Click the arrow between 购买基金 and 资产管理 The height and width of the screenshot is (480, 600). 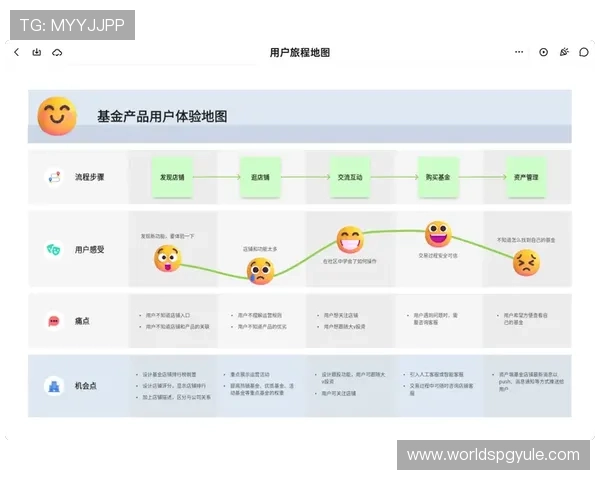point(483,177)
